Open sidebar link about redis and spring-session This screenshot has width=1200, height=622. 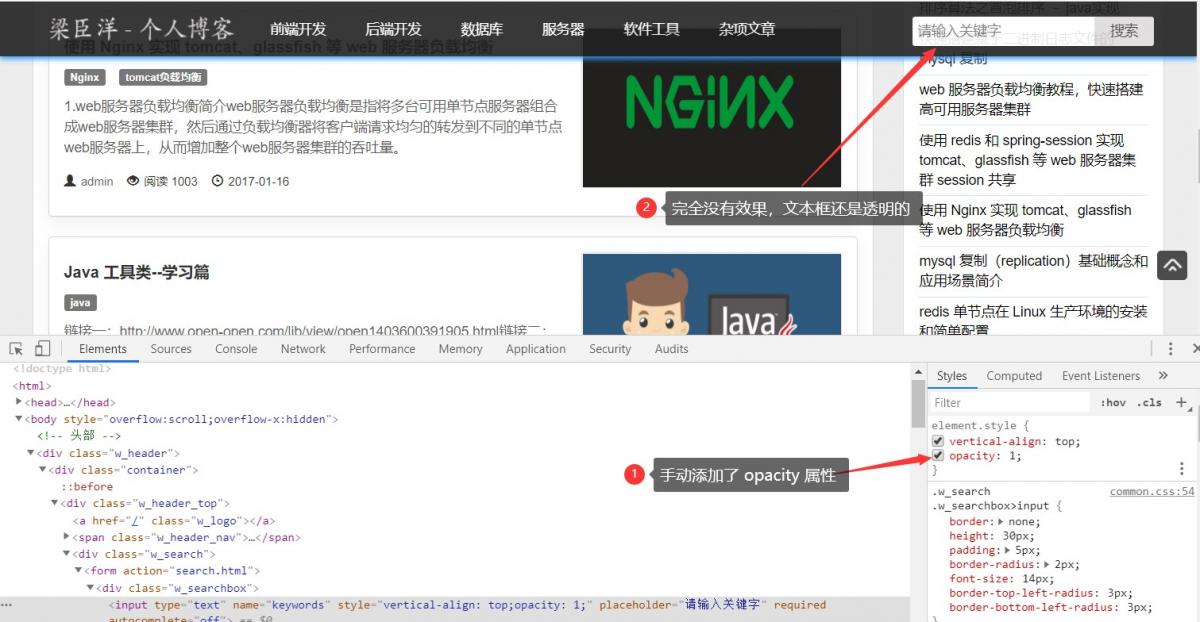pos(1028,160)
